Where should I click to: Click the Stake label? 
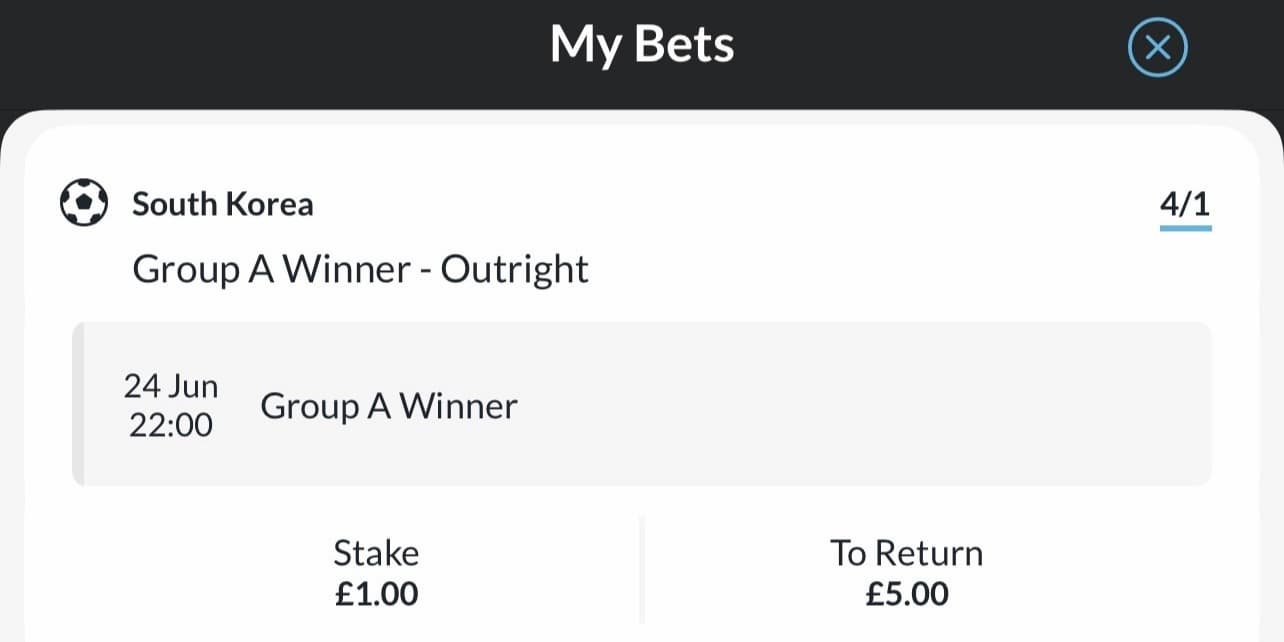pyautogui.click(x=376, y=553)
